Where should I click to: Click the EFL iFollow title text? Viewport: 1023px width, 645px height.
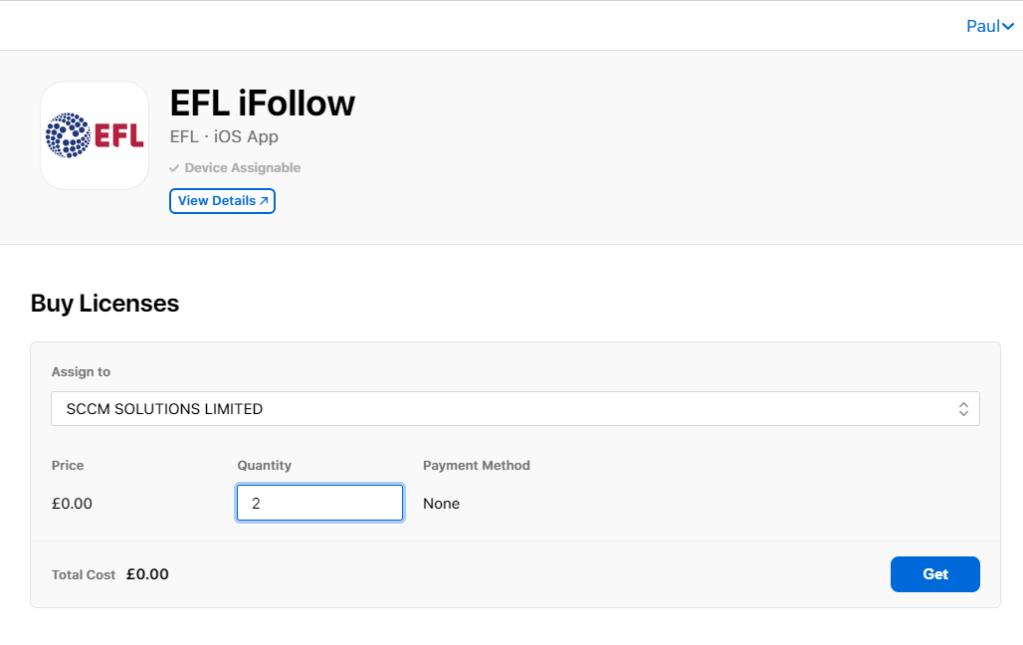pyautogui.click(x=262, y=103)
